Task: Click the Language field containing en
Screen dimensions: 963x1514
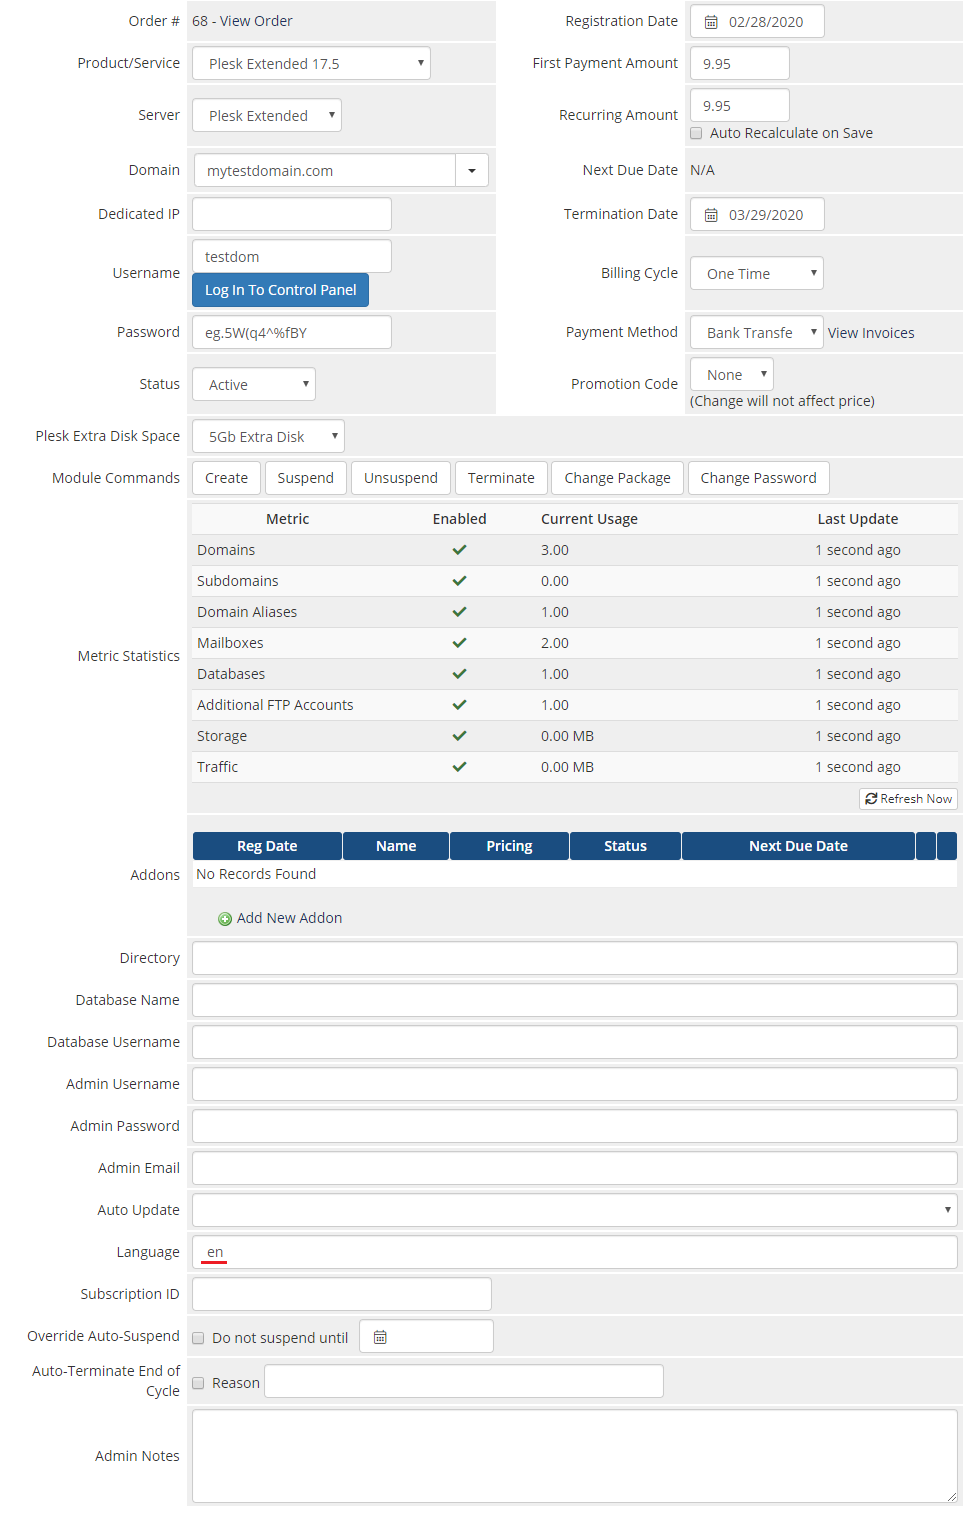Action: (x=575, y=1252)
